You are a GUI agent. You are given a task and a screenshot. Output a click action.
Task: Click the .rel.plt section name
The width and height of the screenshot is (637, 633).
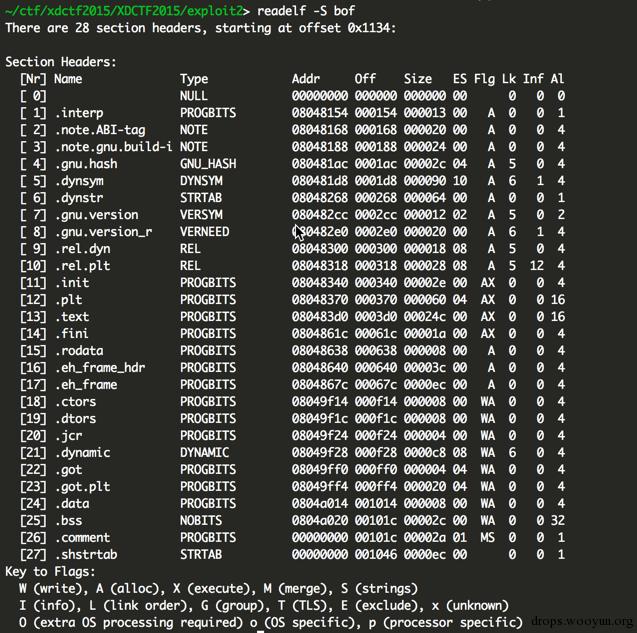83,266
